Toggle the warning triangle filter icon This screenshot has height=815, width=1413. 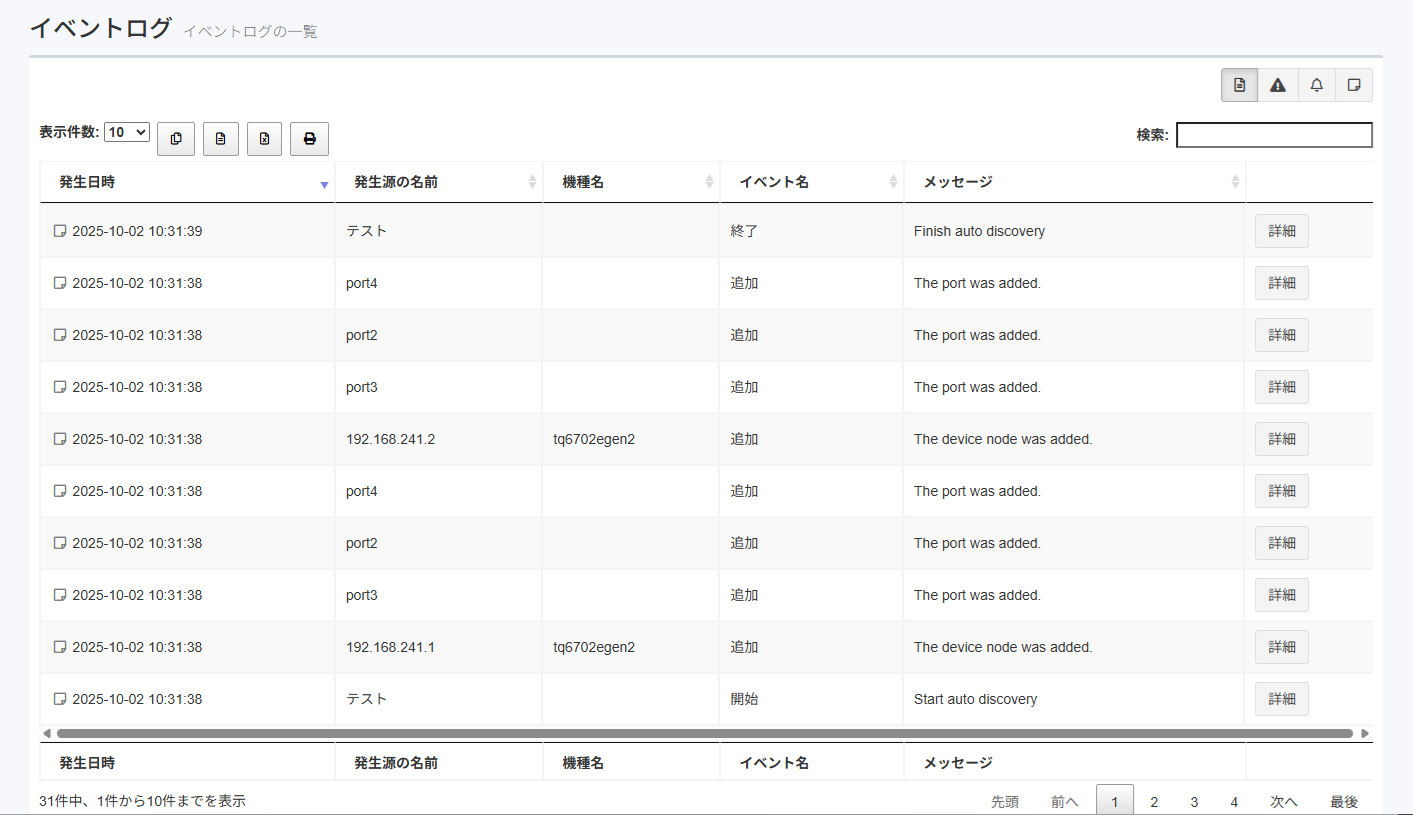tap(1277, 85)
